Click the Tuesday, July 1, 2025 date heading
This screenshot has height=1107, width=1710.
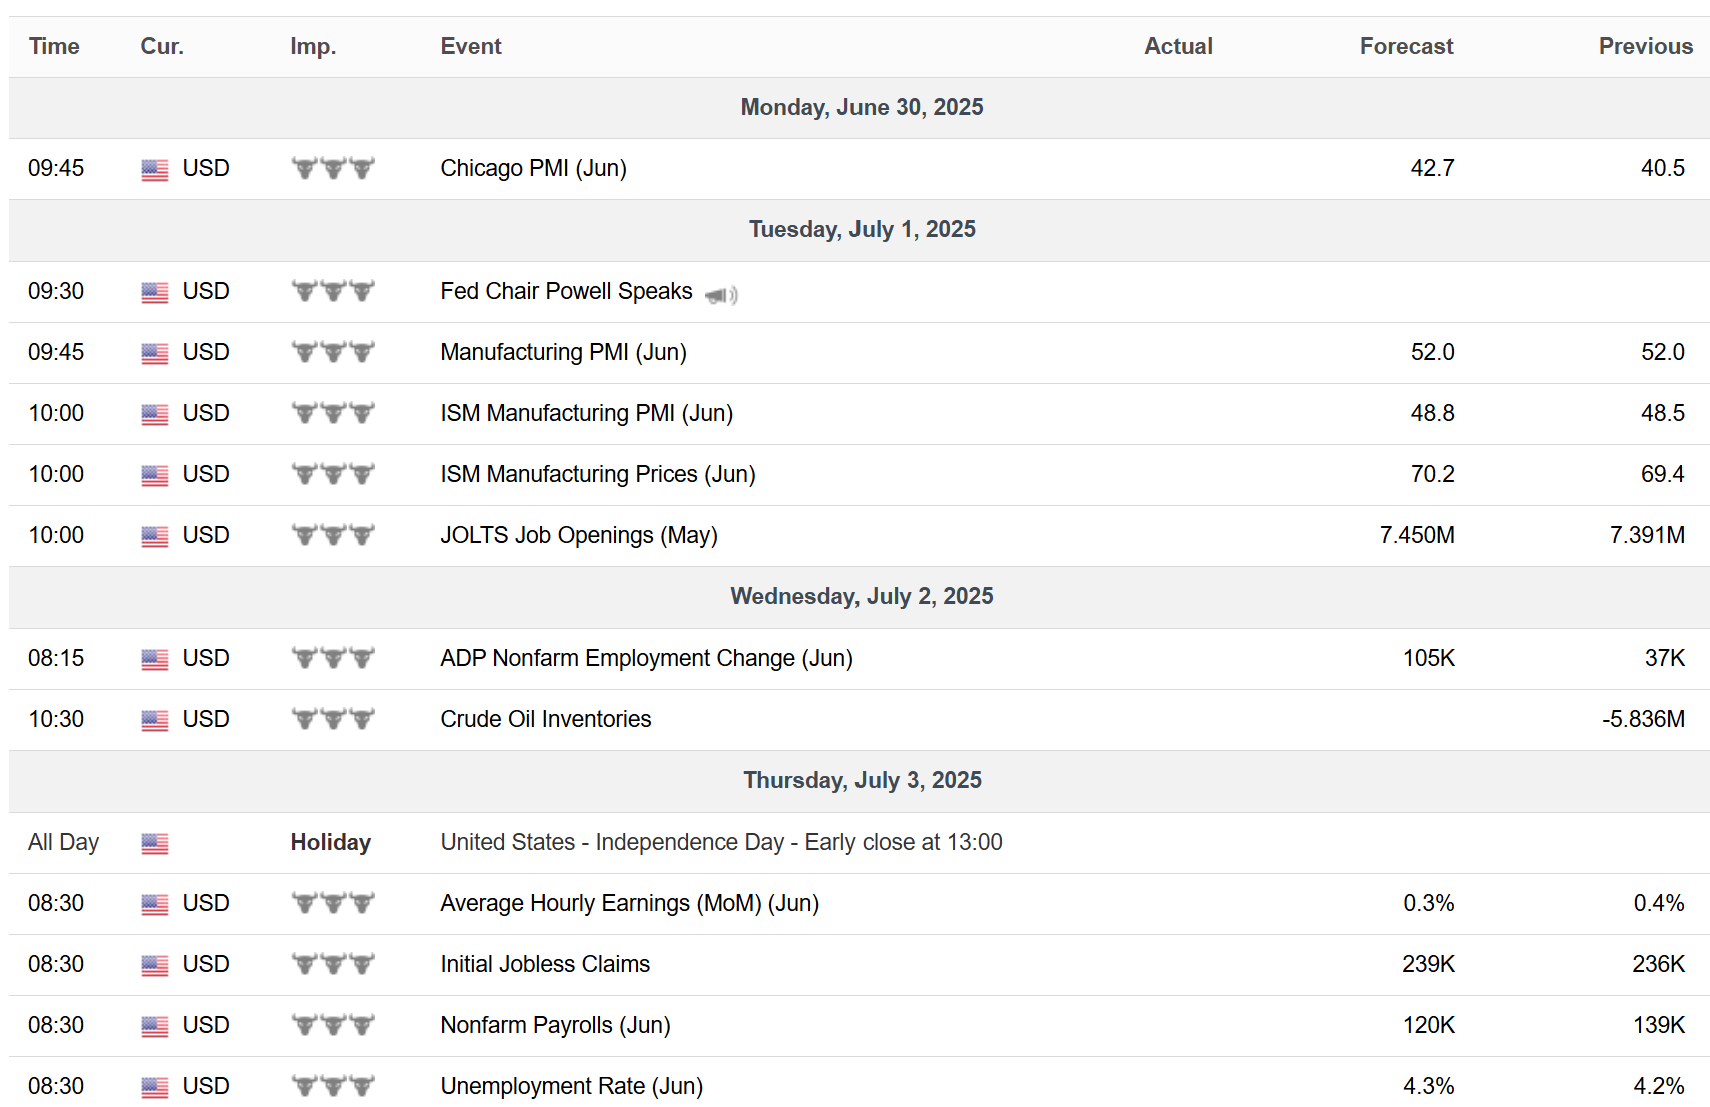pyautogui.click(x=862, y=229)
